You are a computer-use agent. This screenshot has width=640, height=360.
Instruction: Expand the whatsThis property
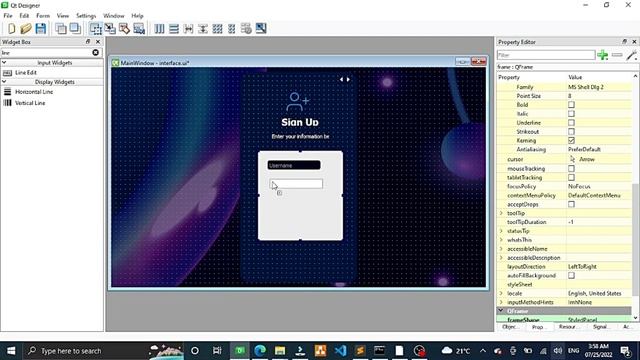501,240
